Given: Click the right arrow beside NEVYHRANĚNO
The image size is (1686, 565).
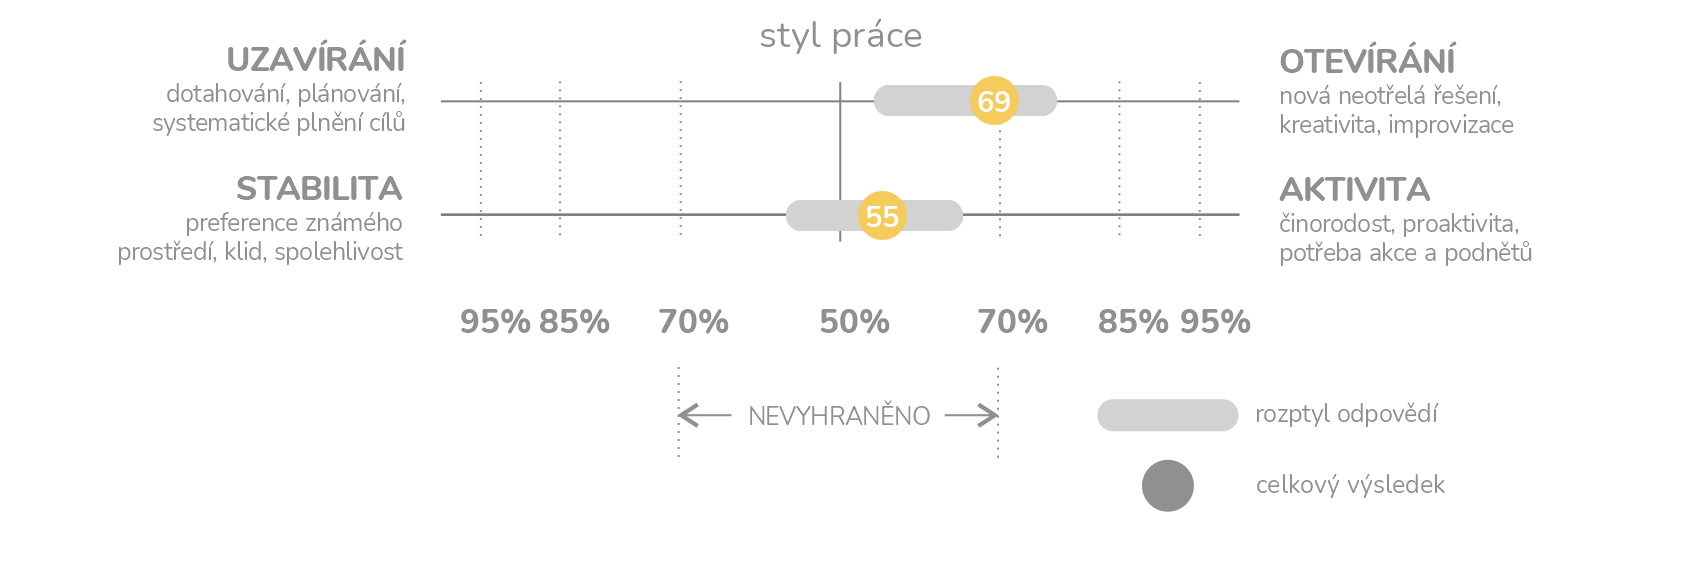Looking at the screenshot, I should (972, 415).
